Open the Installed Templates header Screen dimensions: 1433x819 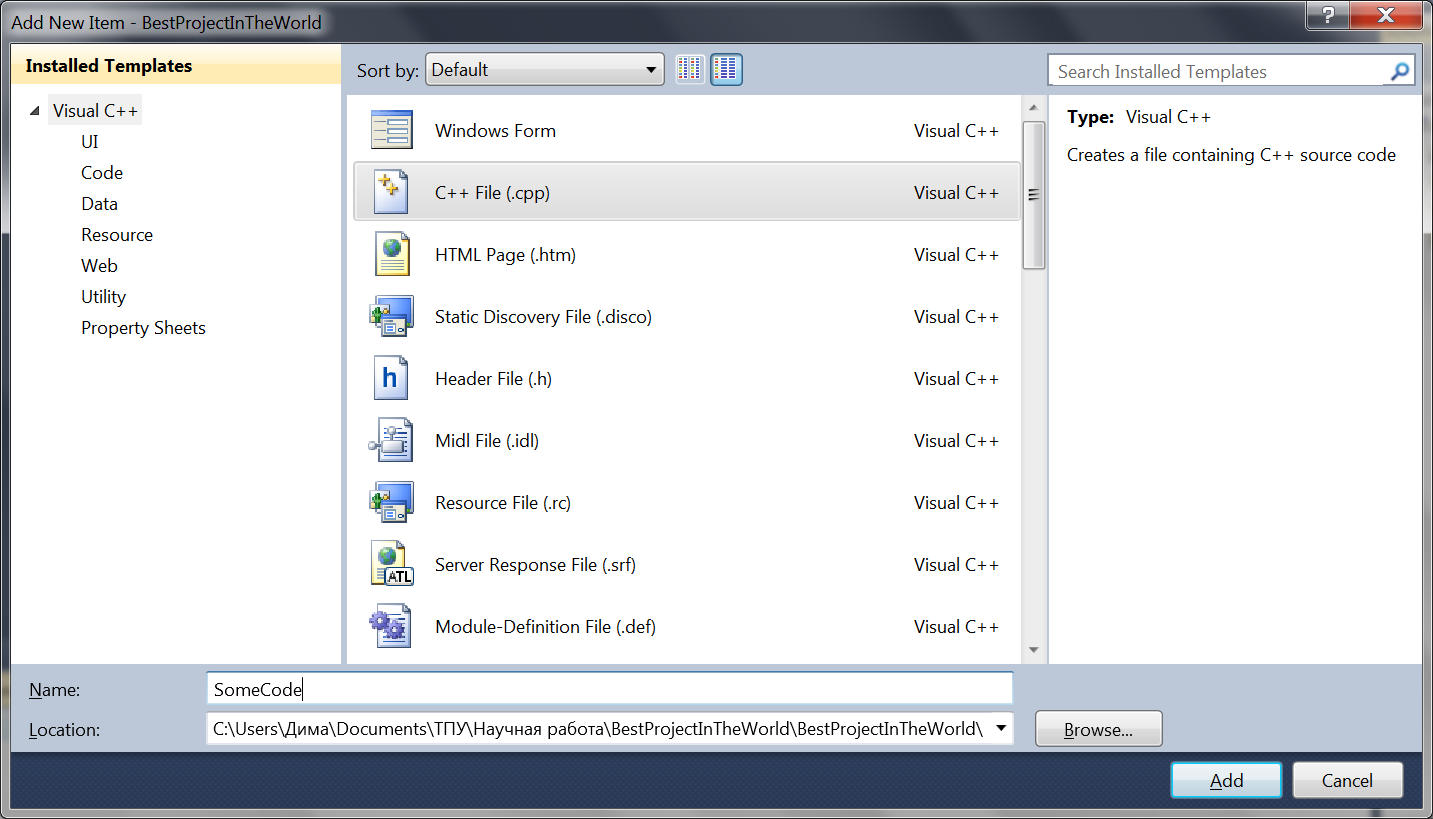click(x=176, y=66)
